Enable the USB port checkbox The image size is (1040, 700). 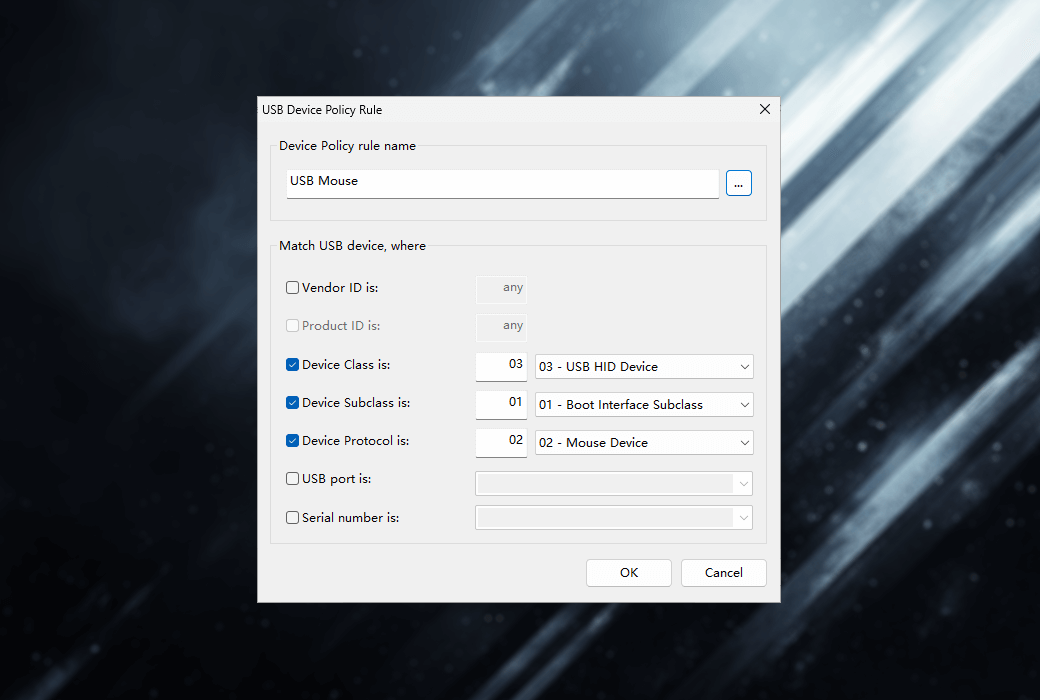point(293,479)
